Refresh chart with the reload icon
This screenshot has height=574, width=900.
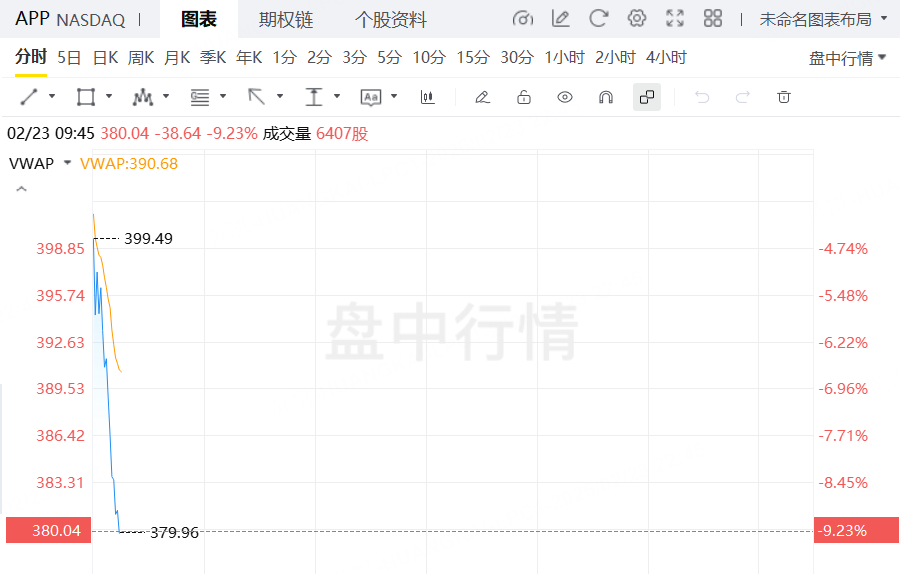click(598, 19)
